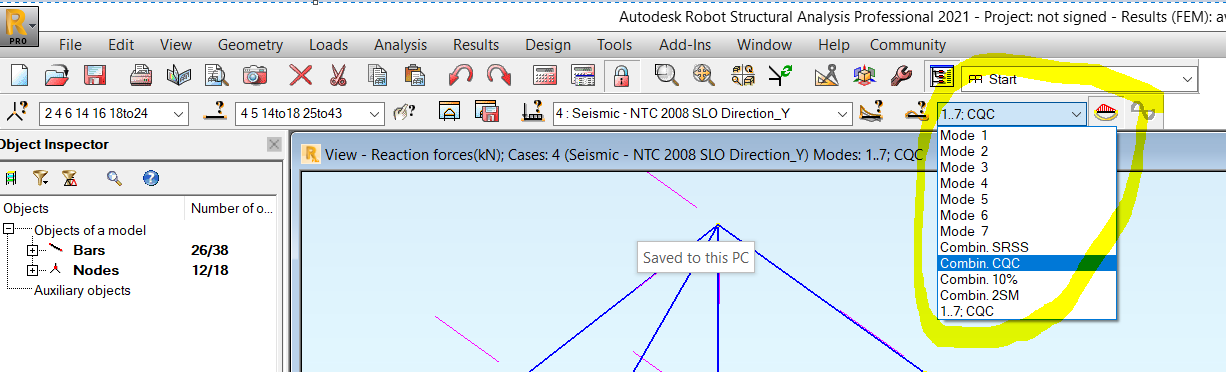Close the Object Inspector panel
Image resolution: width=1226 pixels, height=372 pixels.
274,145
